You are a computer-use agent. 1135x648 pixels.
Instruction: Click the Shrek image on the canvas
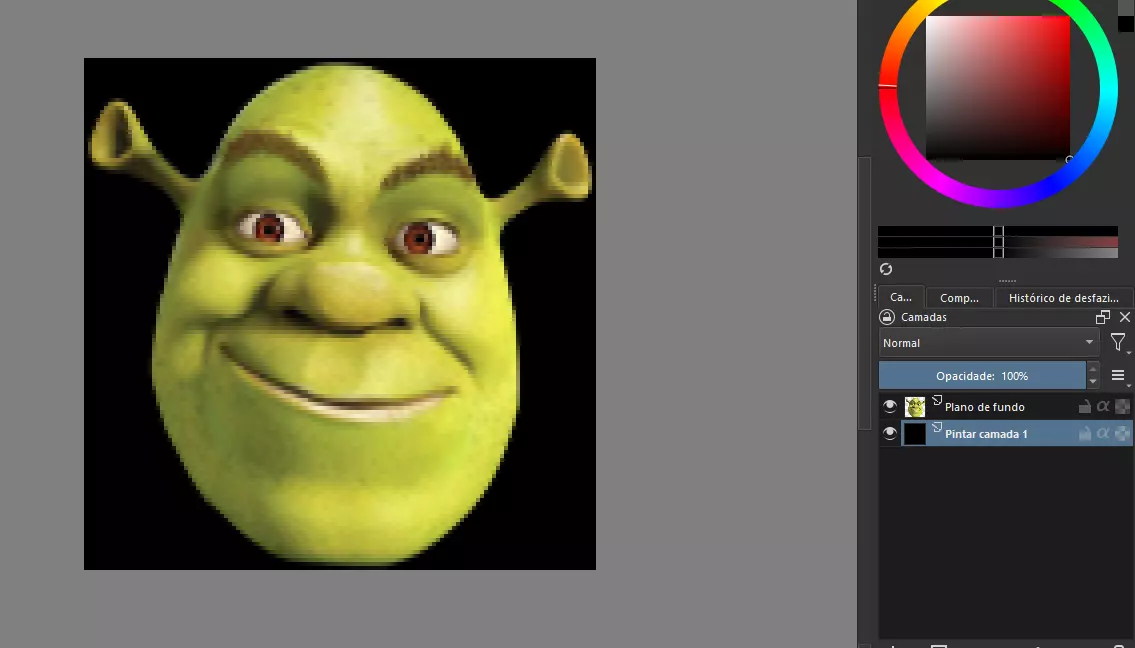[x=339, y=314]
